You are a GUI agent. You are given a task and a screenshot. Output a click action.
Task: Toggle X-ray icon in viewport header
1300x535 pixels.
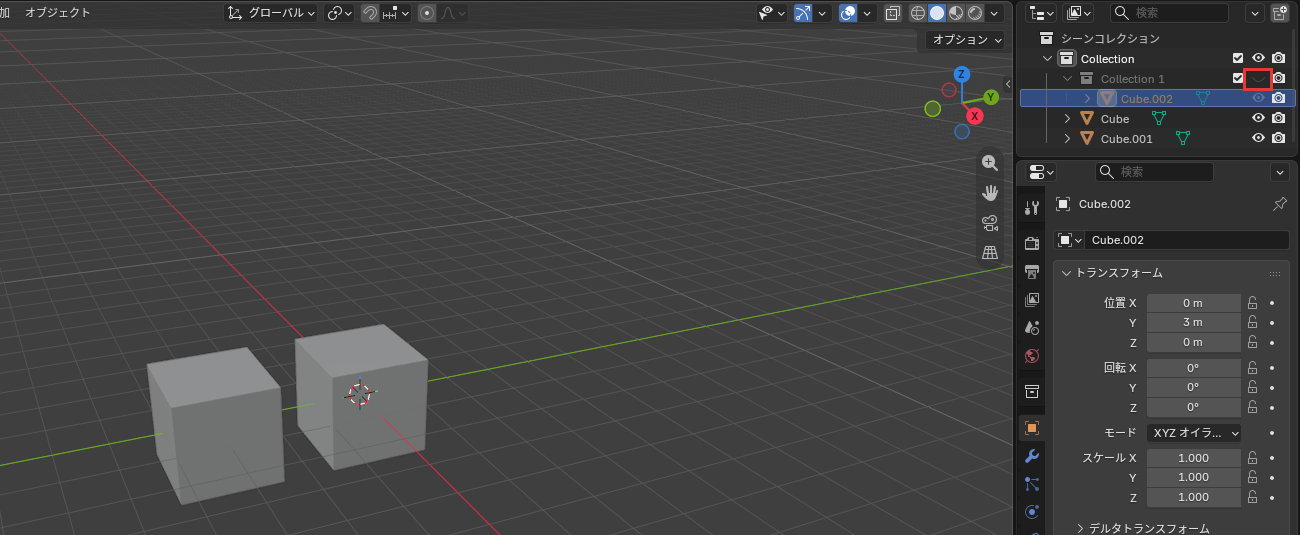(x=892, y=13)
